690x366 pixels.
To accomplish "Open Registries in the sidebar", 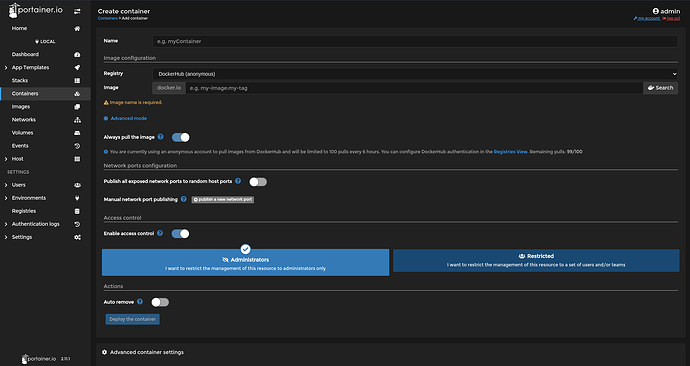I will pos(24,211).
